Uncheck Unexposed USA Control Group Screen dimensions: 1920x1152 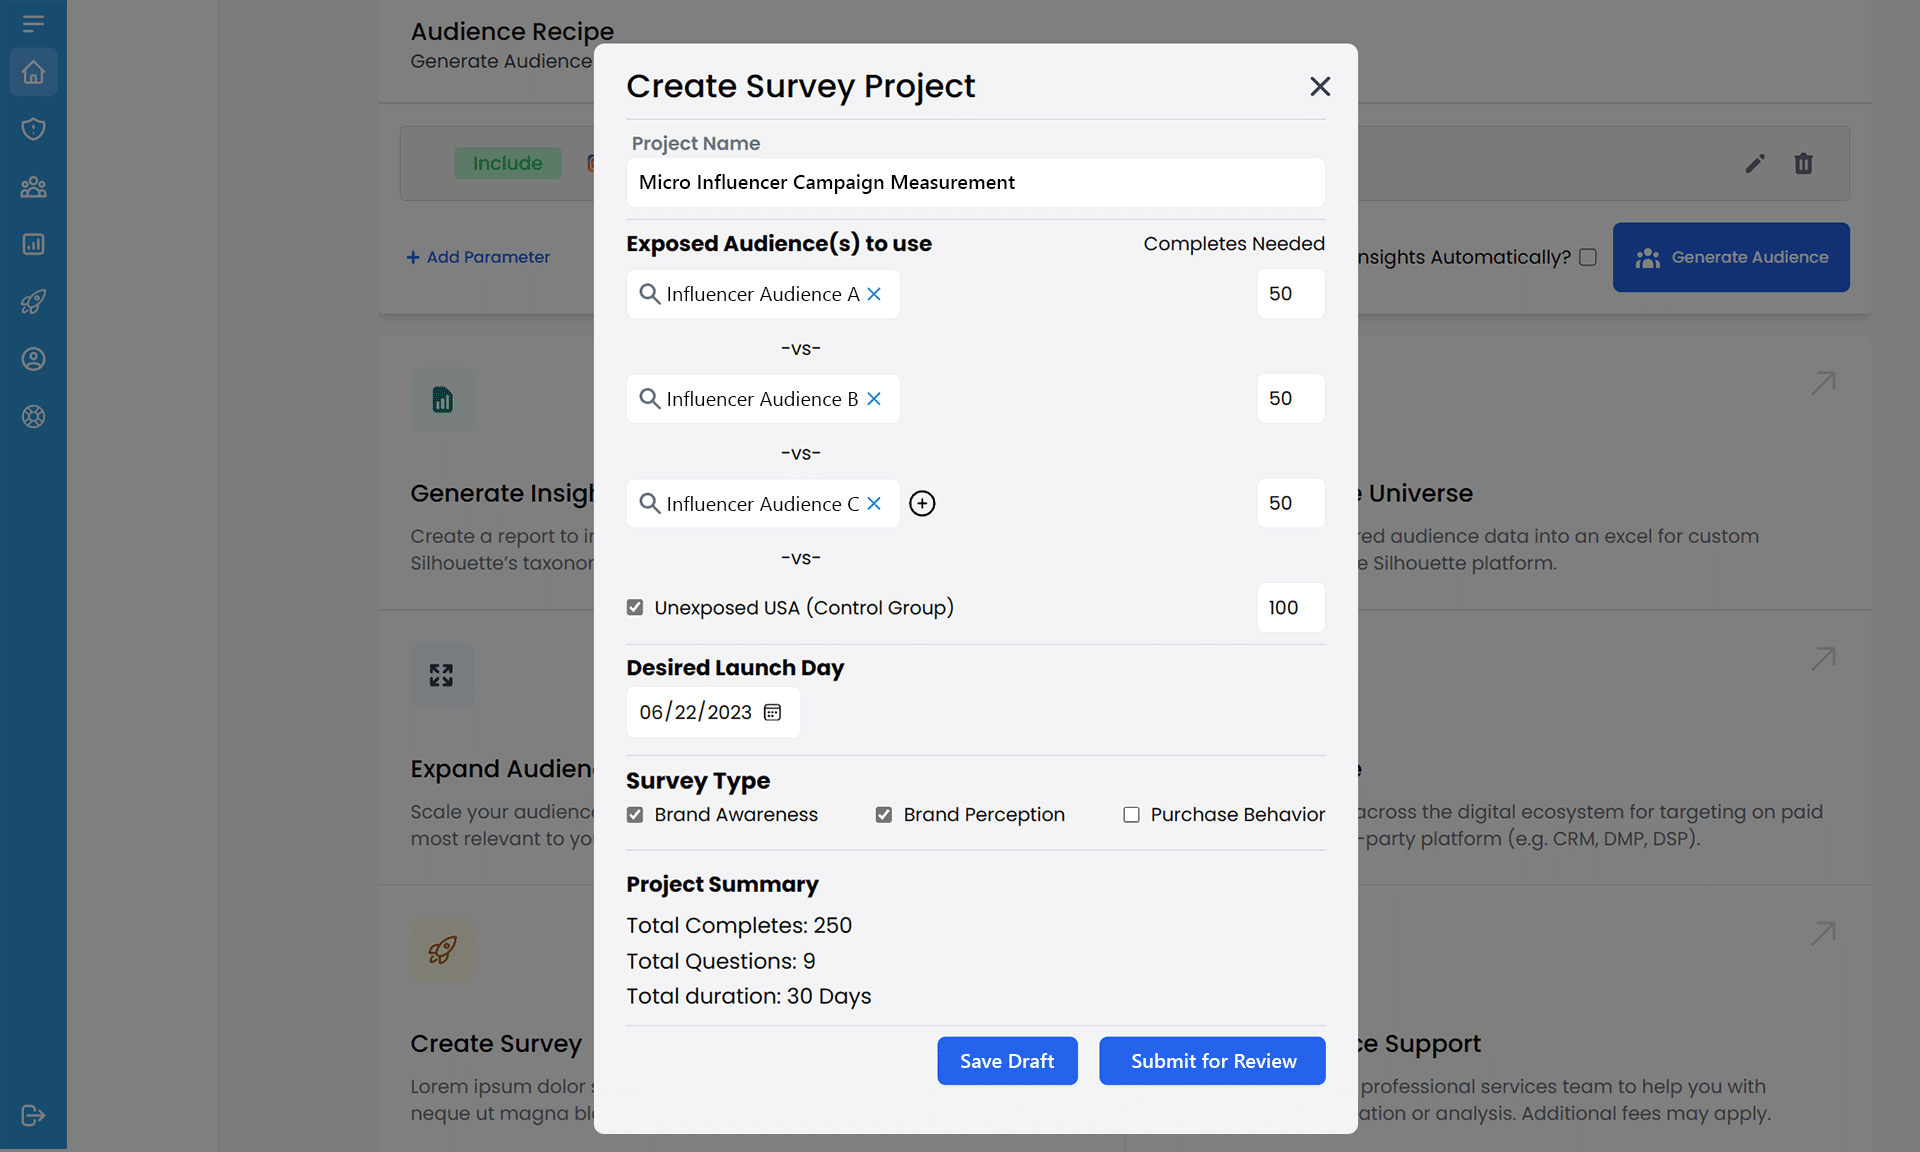click(x=635, y=607)
